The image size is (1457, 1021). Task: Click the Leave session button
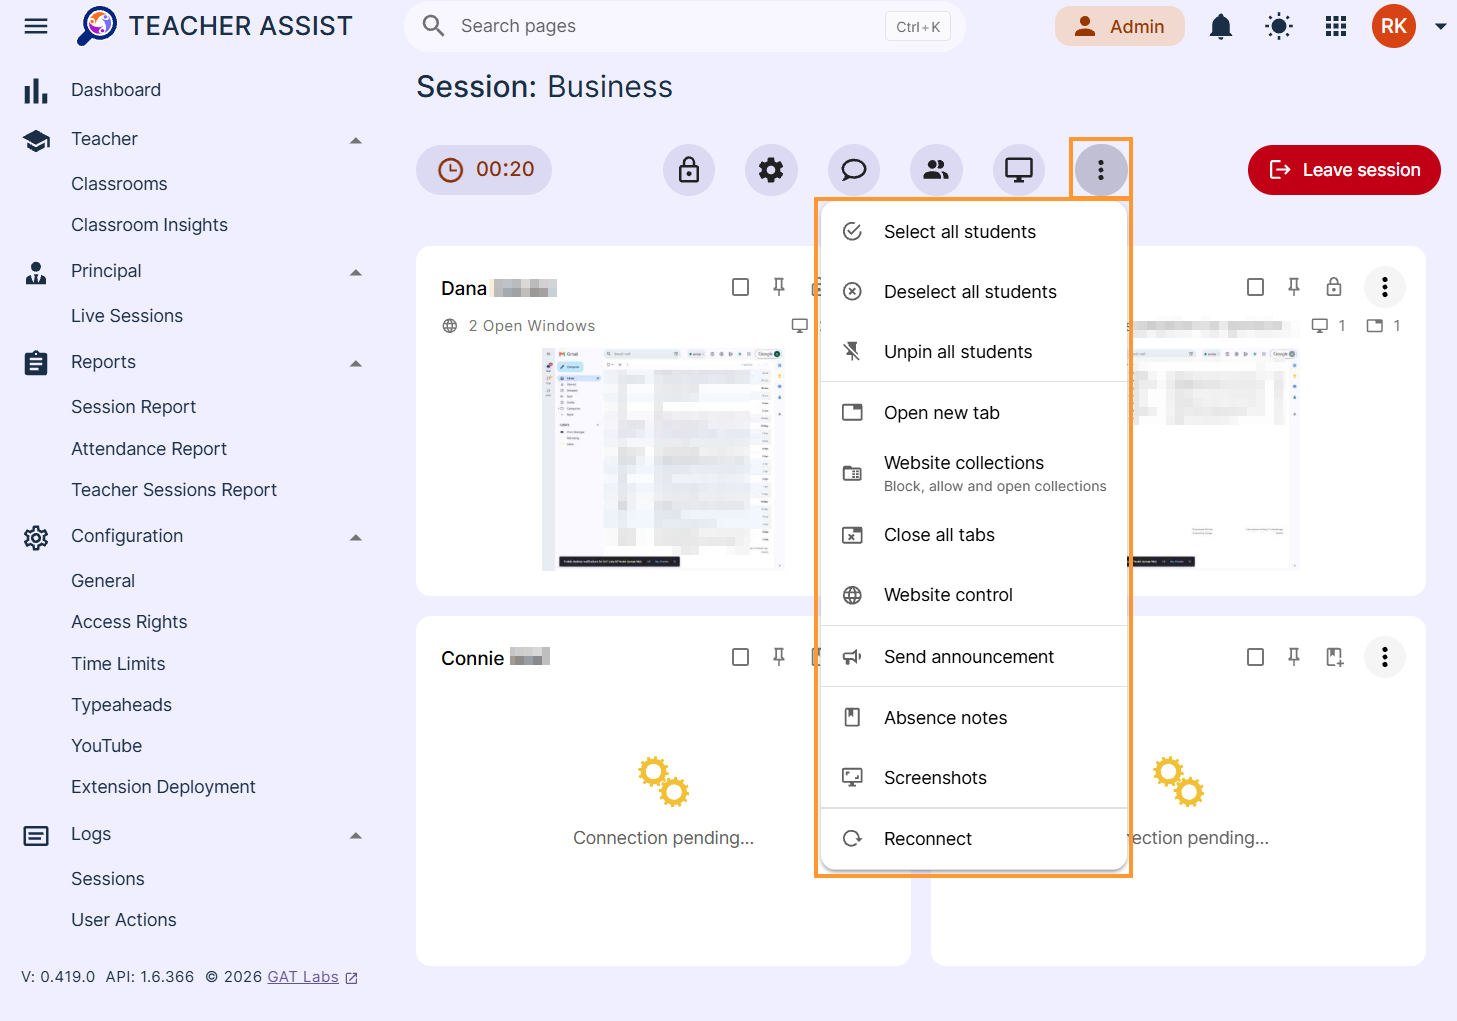click(x=1344, y=170)
